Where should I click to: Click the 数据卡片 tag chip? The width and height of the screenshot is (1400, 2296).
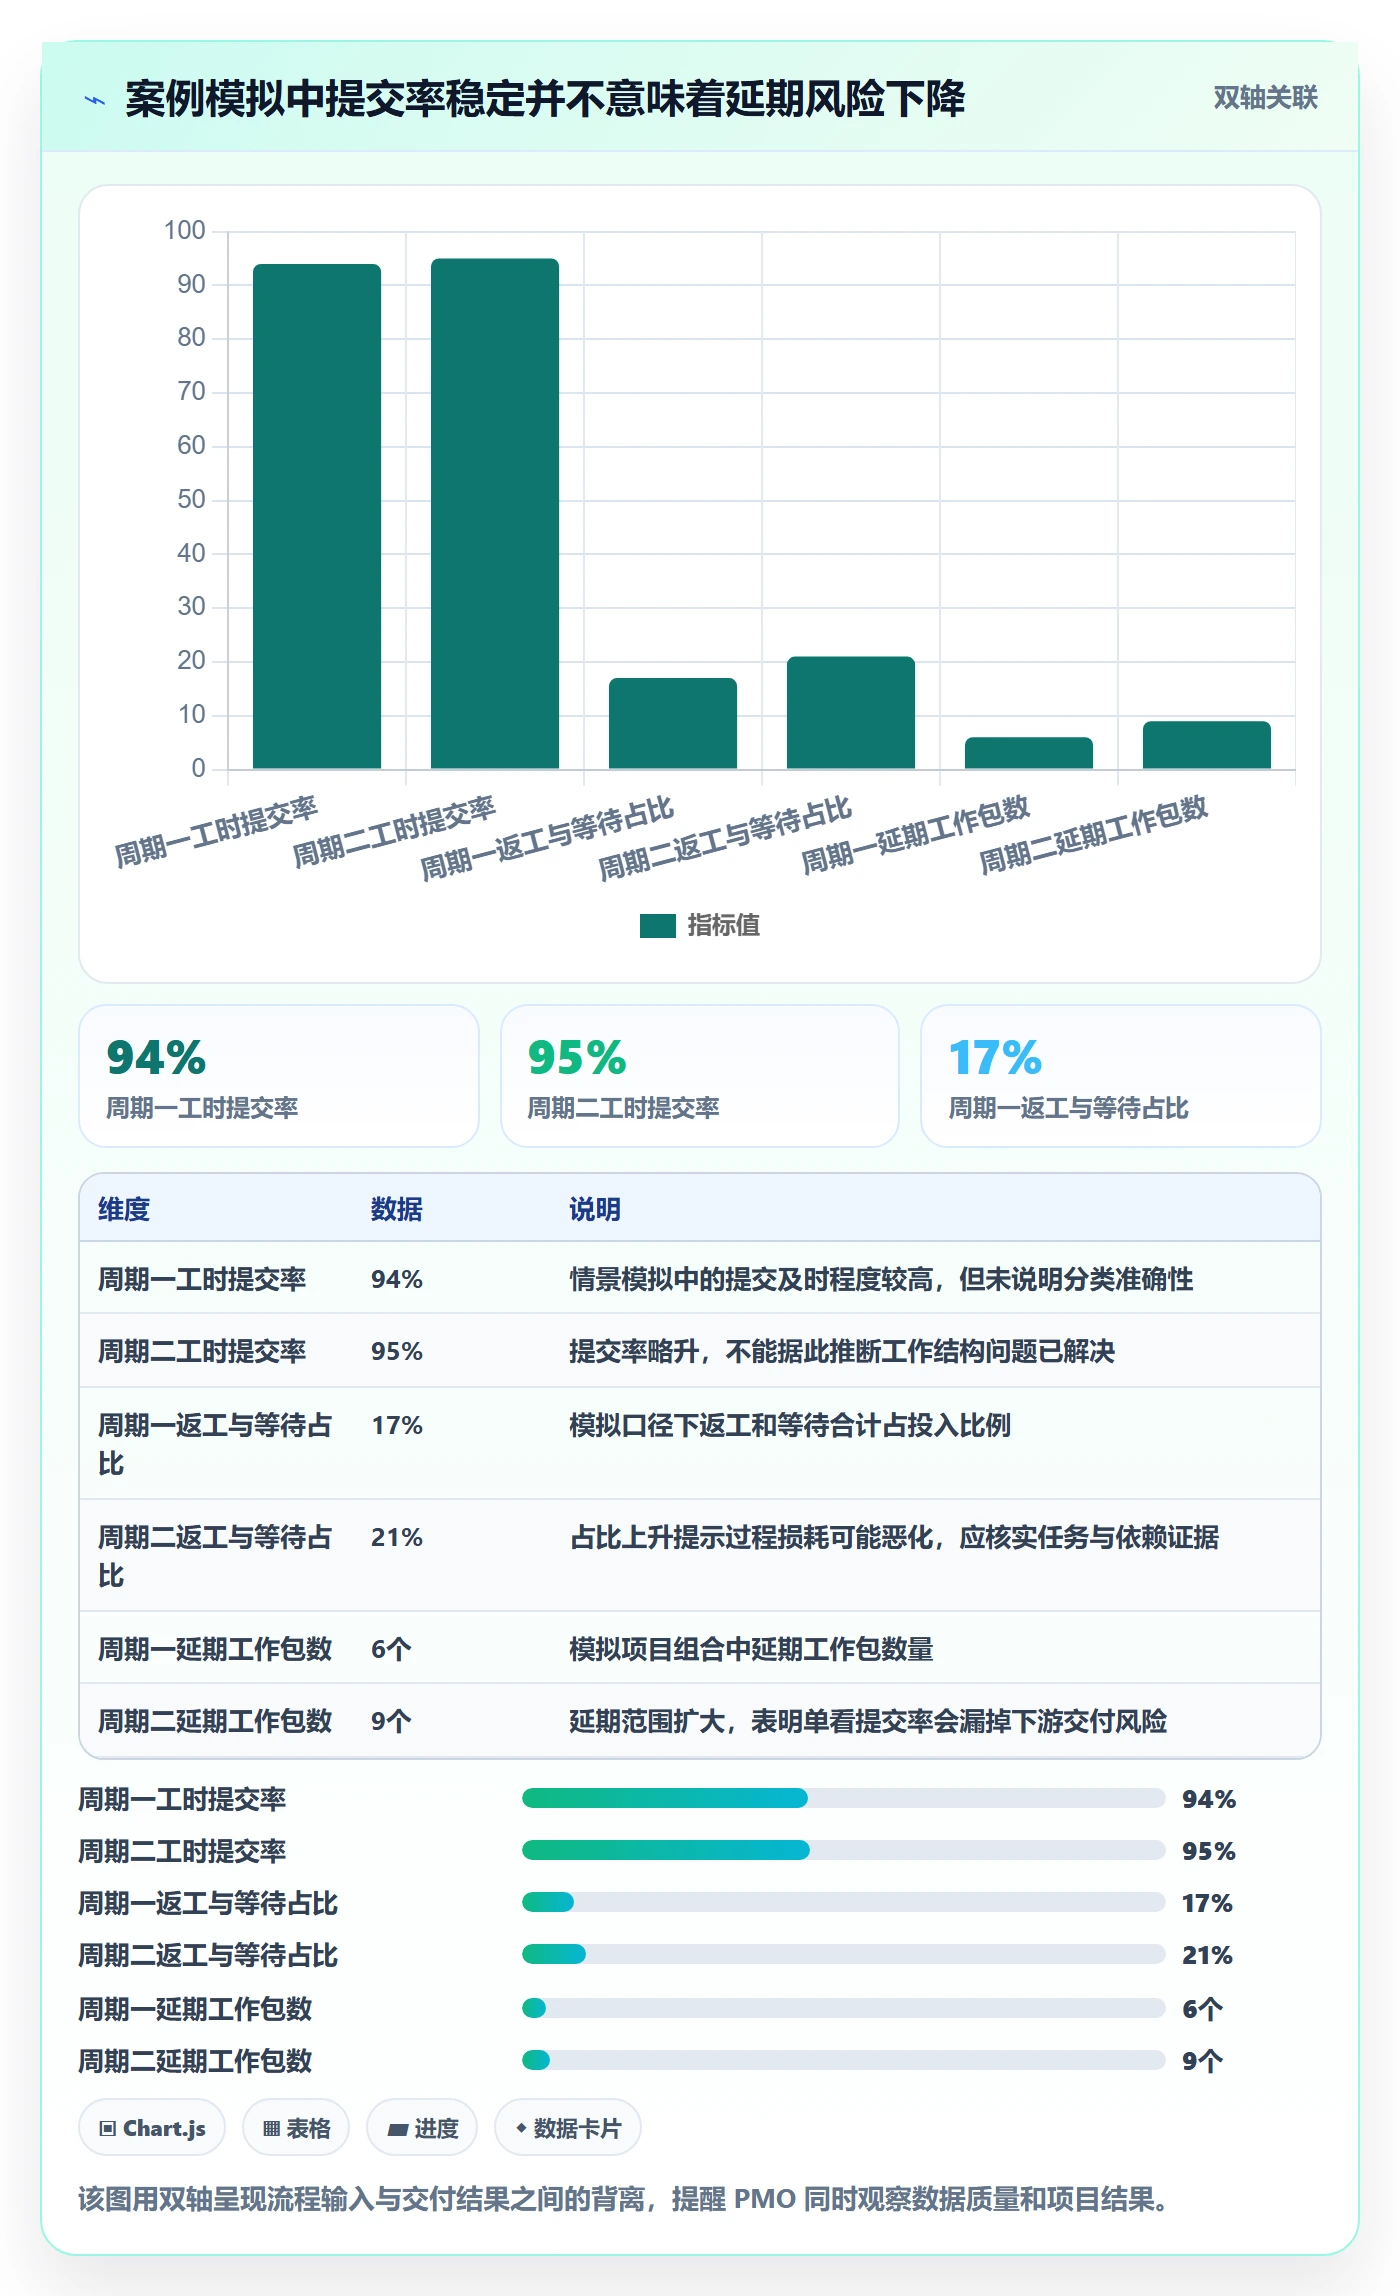pos(568,2128)
